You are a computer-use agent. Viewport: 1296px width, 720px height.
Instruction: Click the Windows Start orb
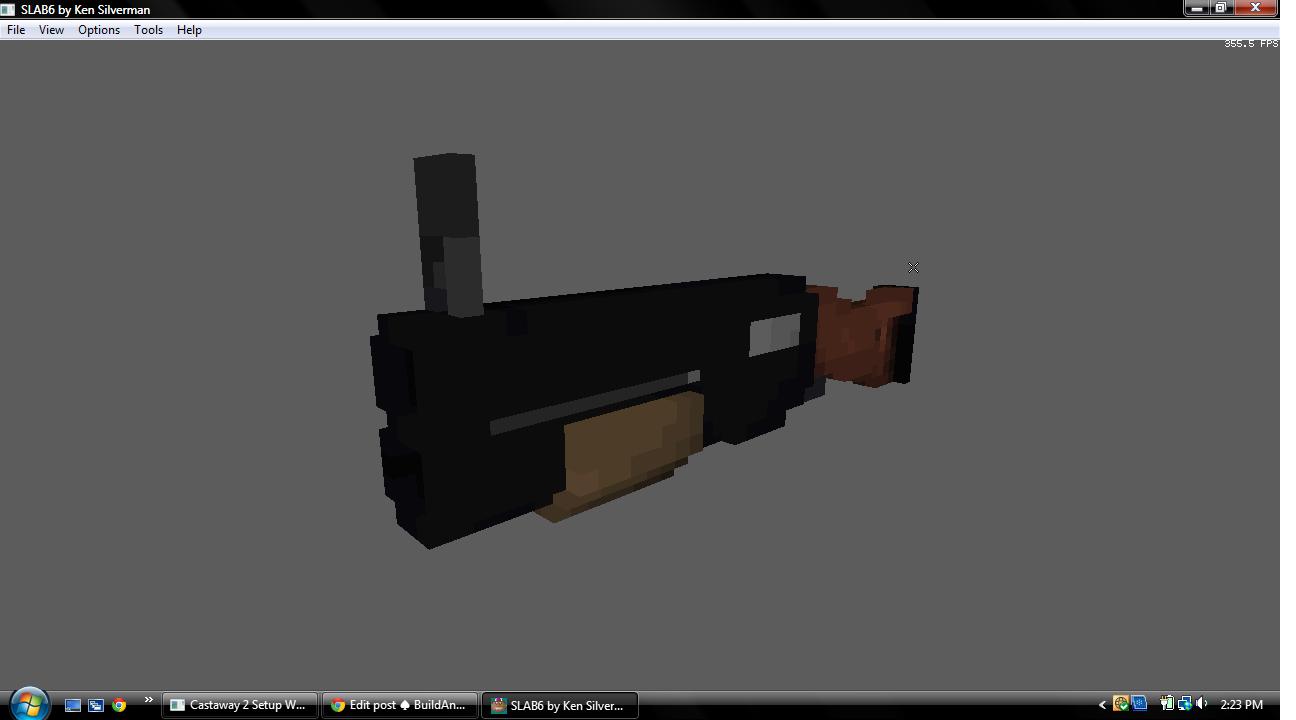coord(29,704)
